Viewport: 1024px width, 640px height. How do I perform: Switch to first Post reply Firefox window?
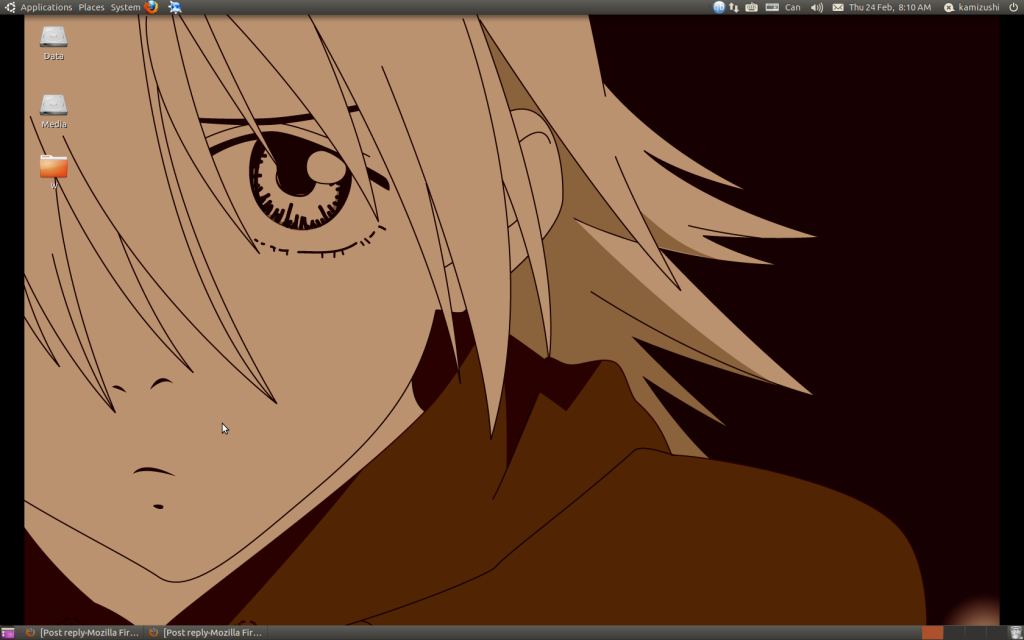[x=82, y=632]
